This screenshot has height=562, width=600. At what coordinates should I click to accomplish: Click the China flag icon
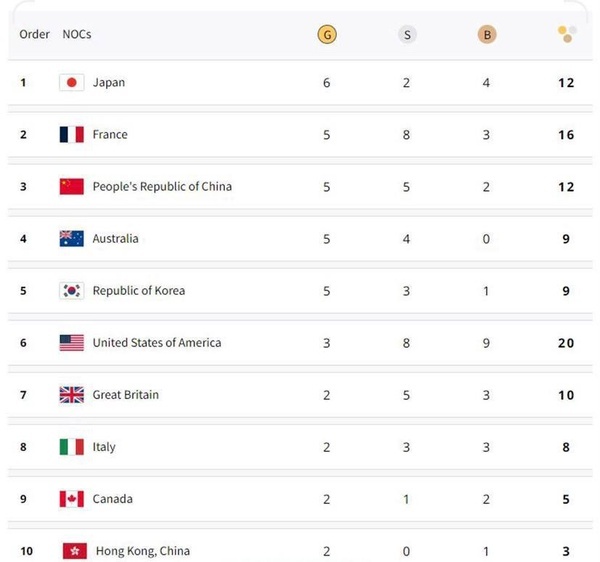pos(71,187)
